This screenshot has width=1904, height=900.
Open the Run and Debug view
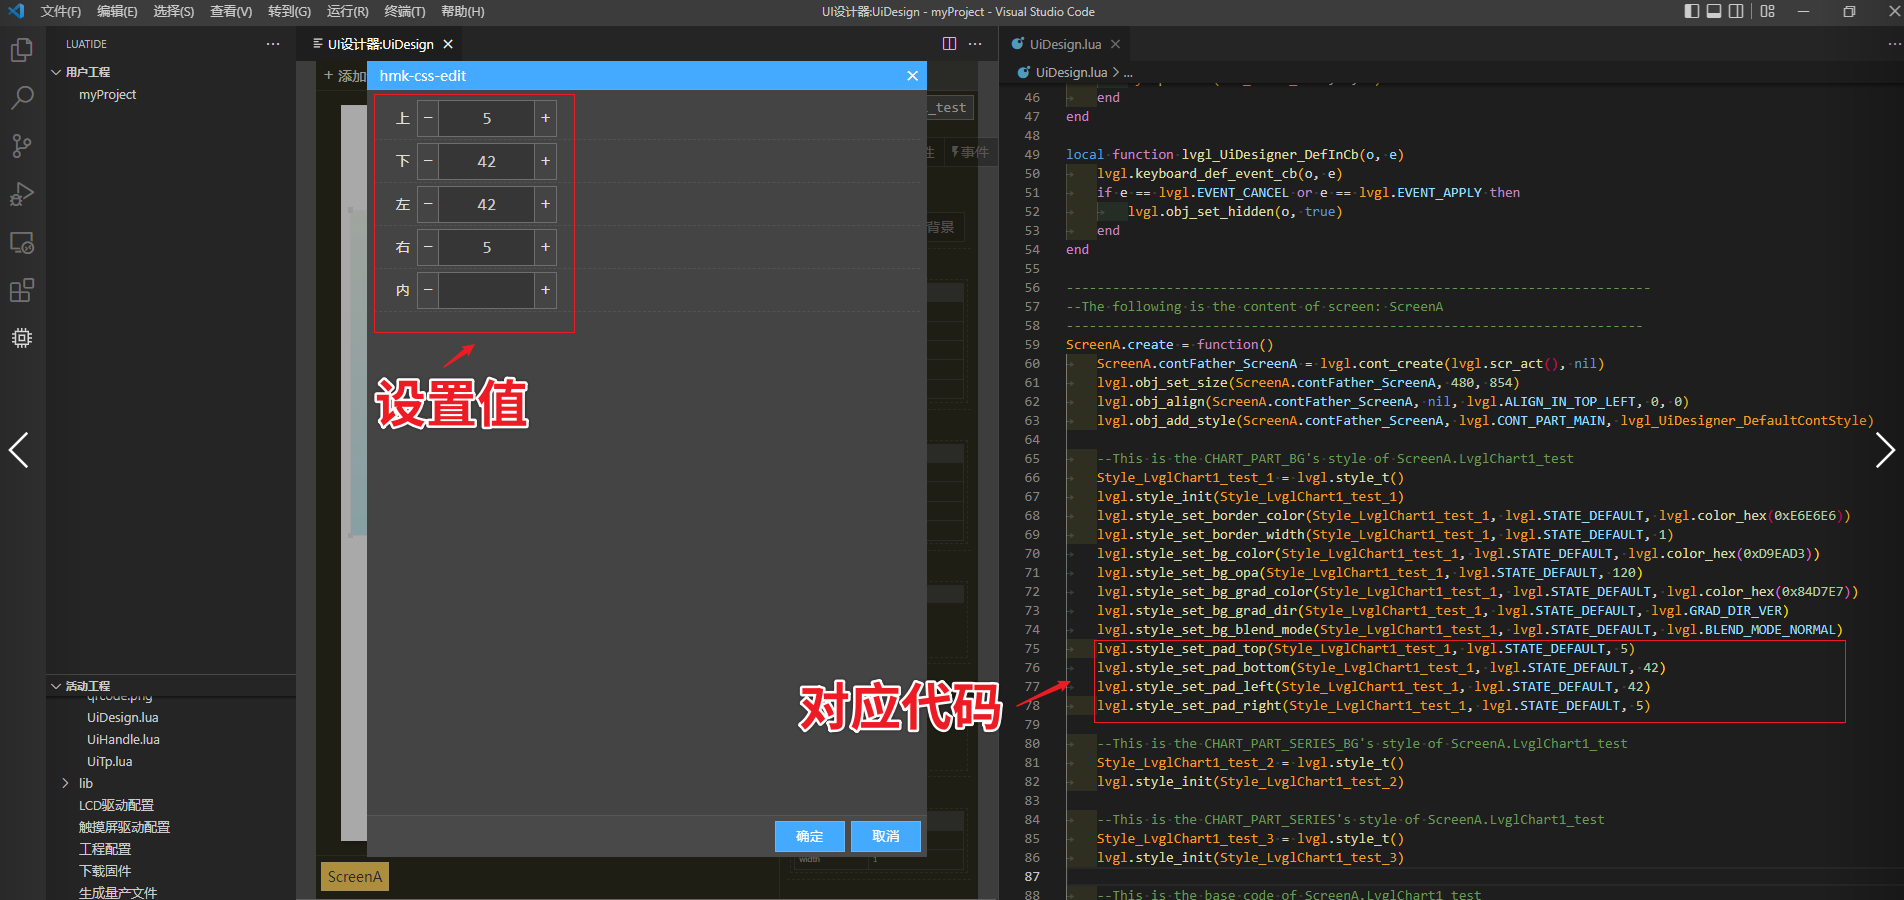click(x=22, y=194)
